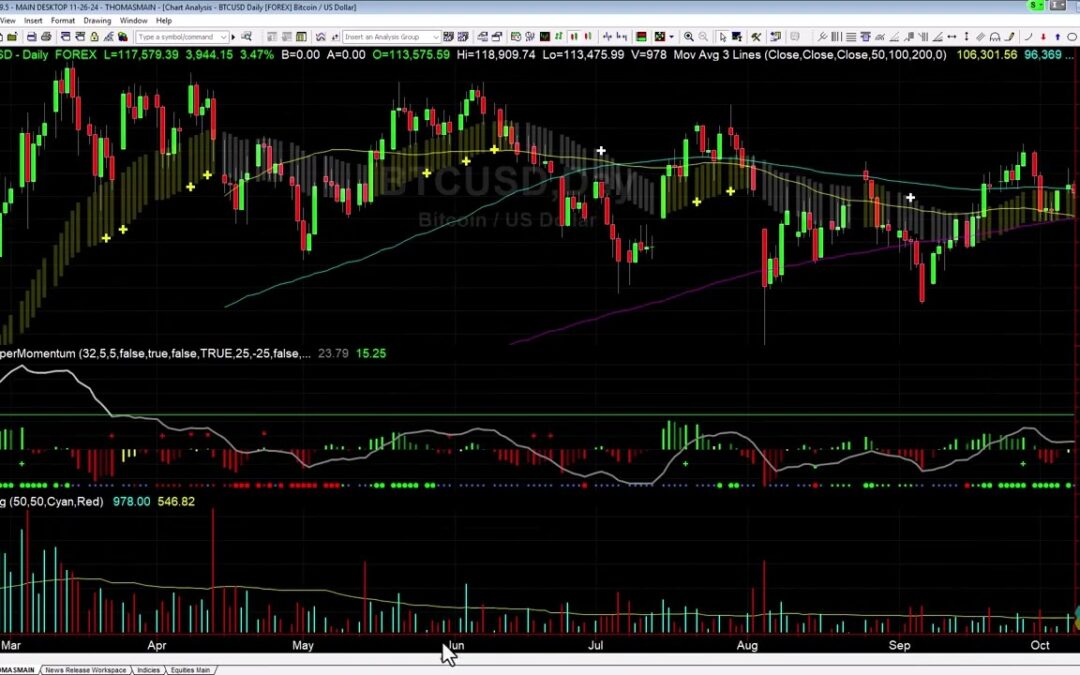Screen dimensions: 1080x675
Task: Click the Mov Avg 3 Lines indicator label
Action: 810,54
